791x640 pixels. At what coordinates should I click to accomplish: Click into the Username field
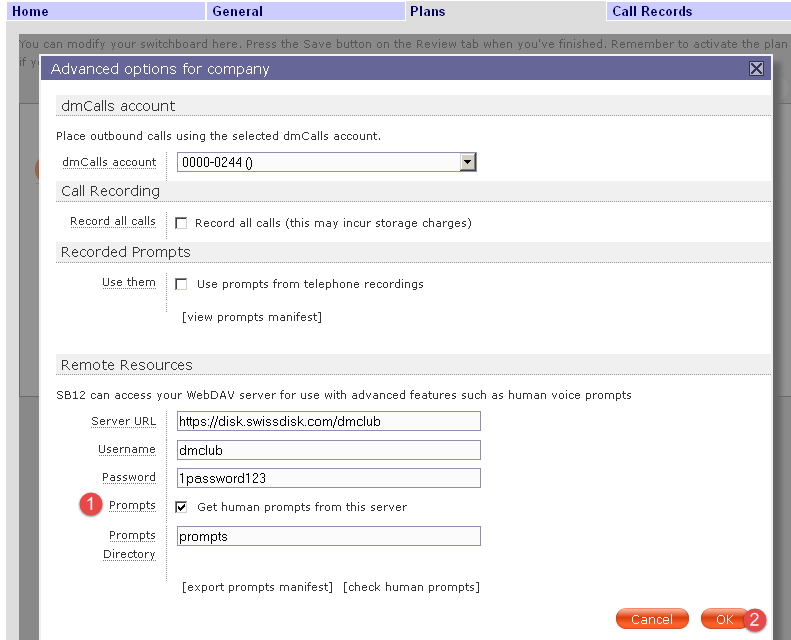328,450
